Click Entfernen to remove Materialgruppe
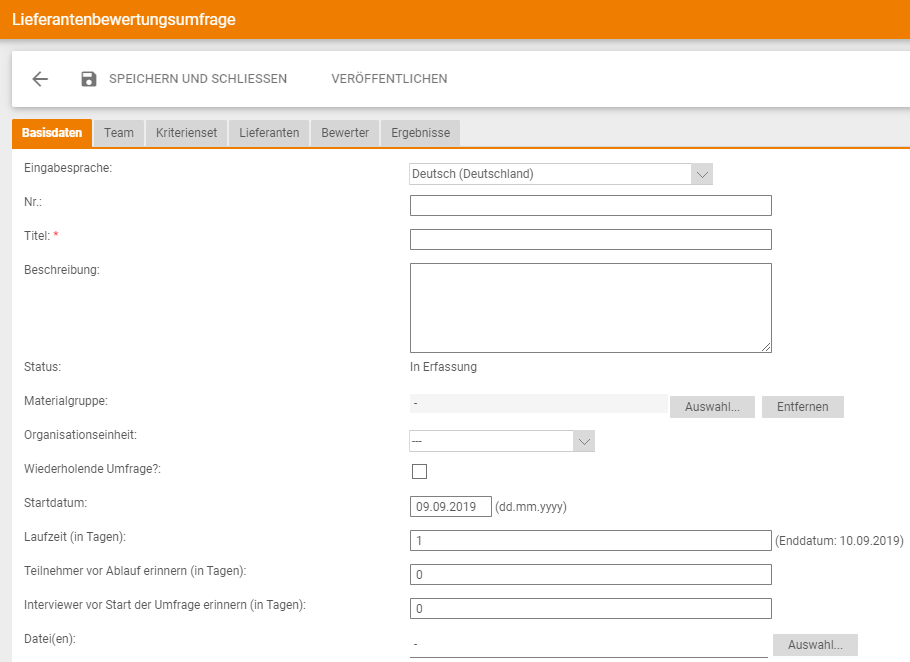The image size is (910, 662). coord(802,407)
